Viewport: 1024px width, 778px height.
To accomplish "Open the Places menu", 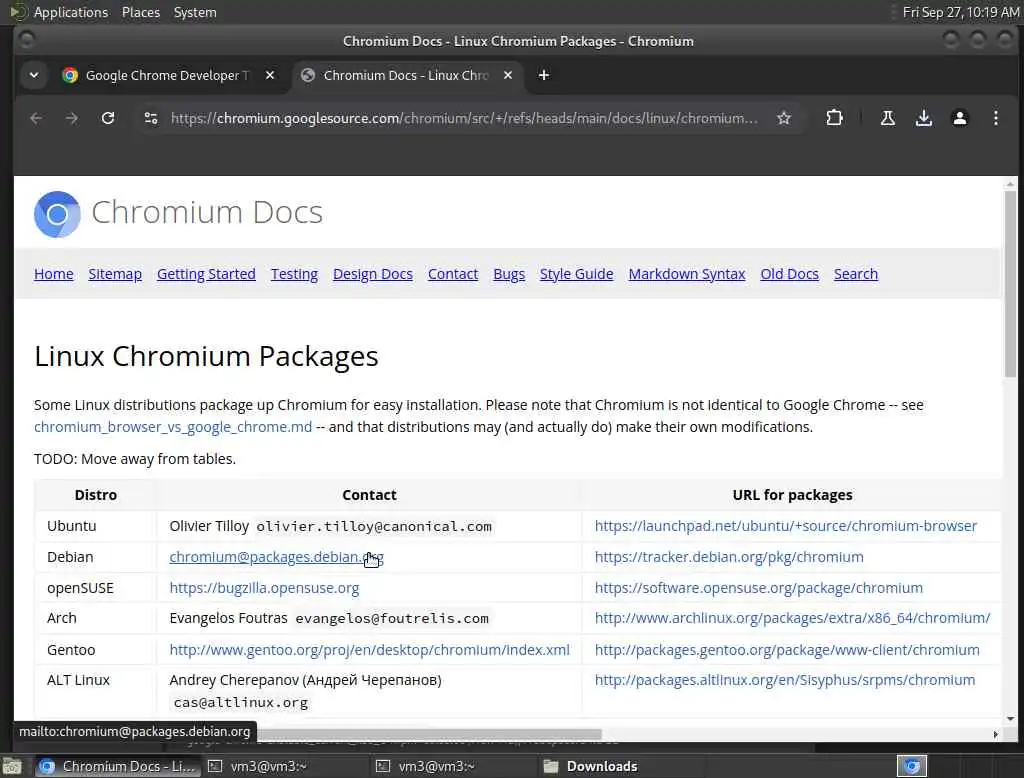I will 141,12.
